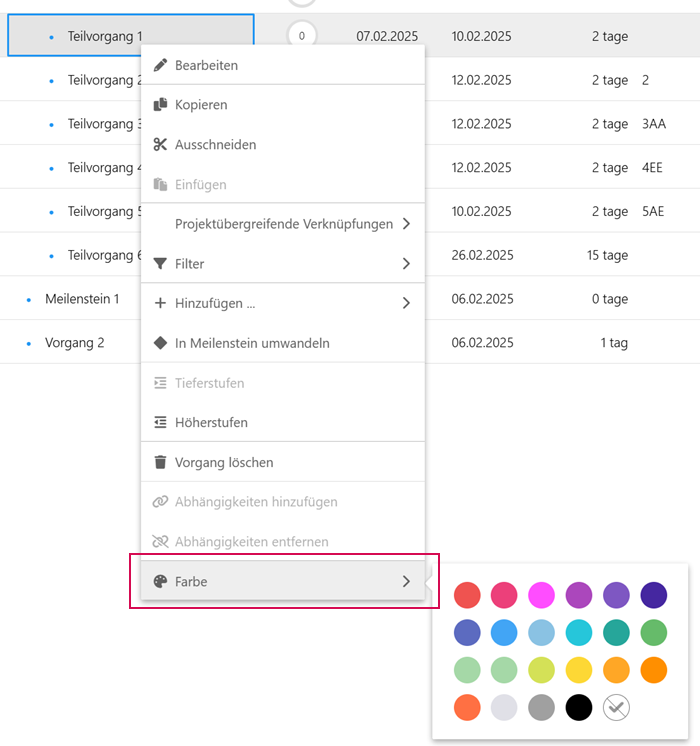Click the palette icon beside Farbe

point(160,581)
